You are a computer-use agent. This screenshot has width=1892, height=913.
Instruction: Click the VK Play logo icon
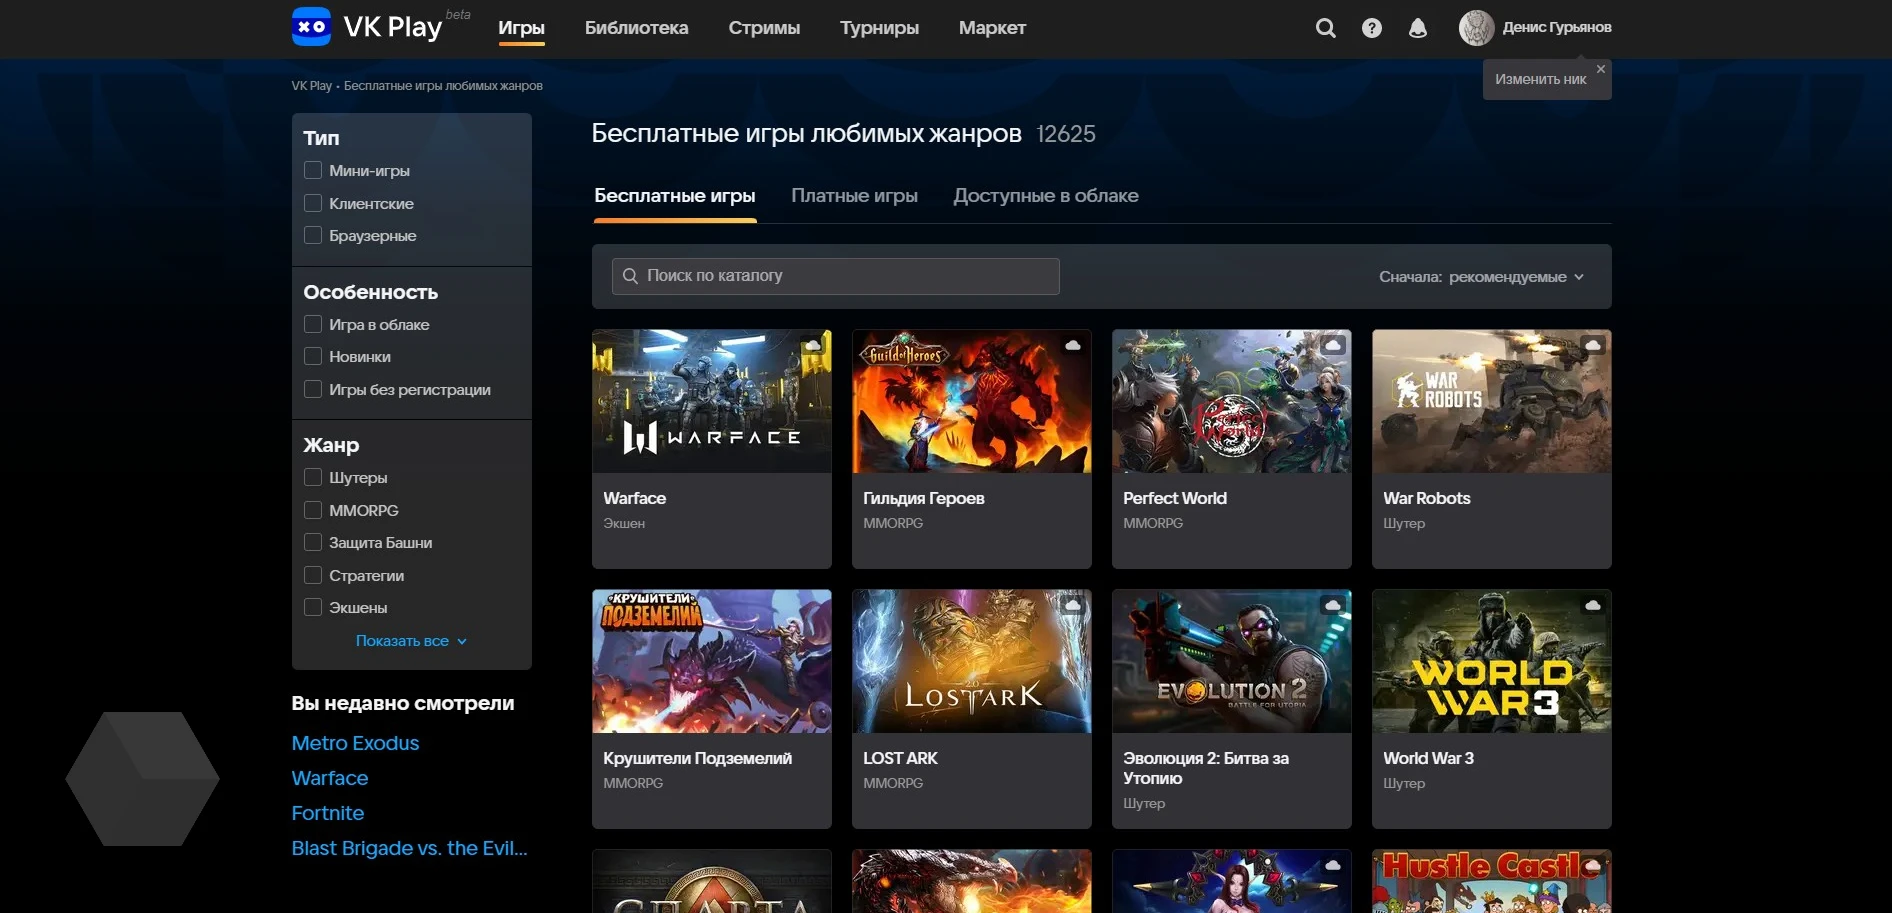pos(311,27)
